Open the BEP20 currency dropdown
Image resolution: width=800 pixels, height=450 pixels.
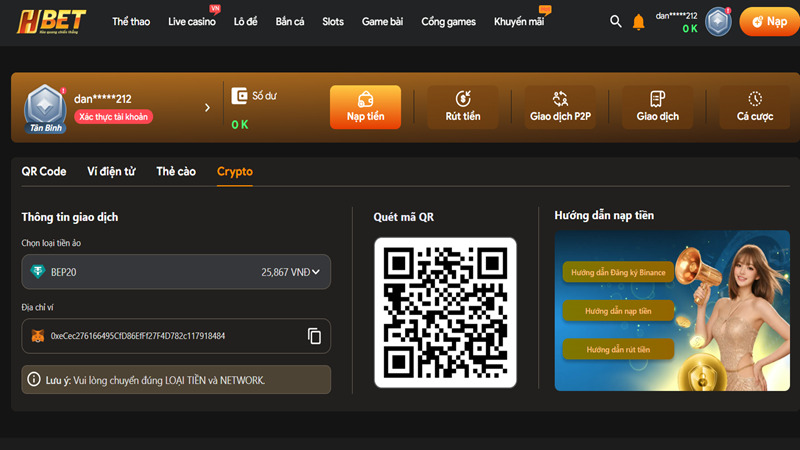tap(176, 272)
